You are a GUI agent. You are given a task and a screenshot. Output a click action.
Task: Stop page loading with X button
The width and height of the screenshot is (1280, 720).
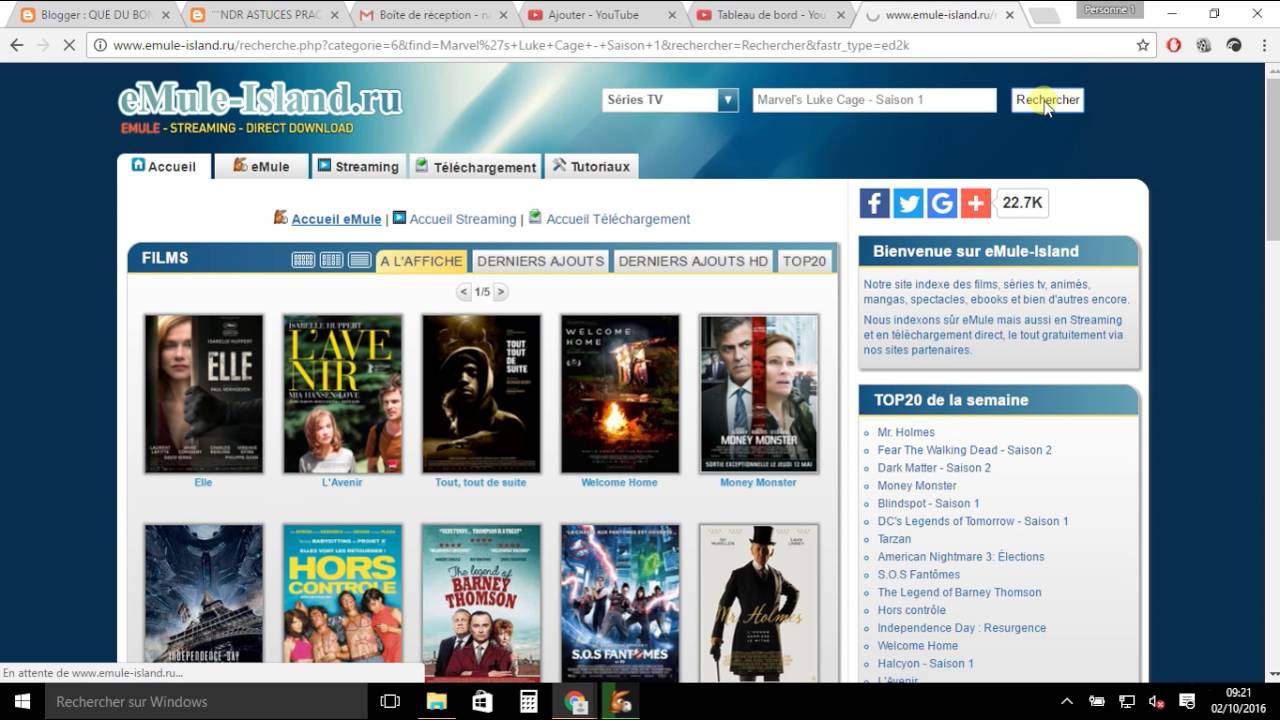[x=70, y=45]
